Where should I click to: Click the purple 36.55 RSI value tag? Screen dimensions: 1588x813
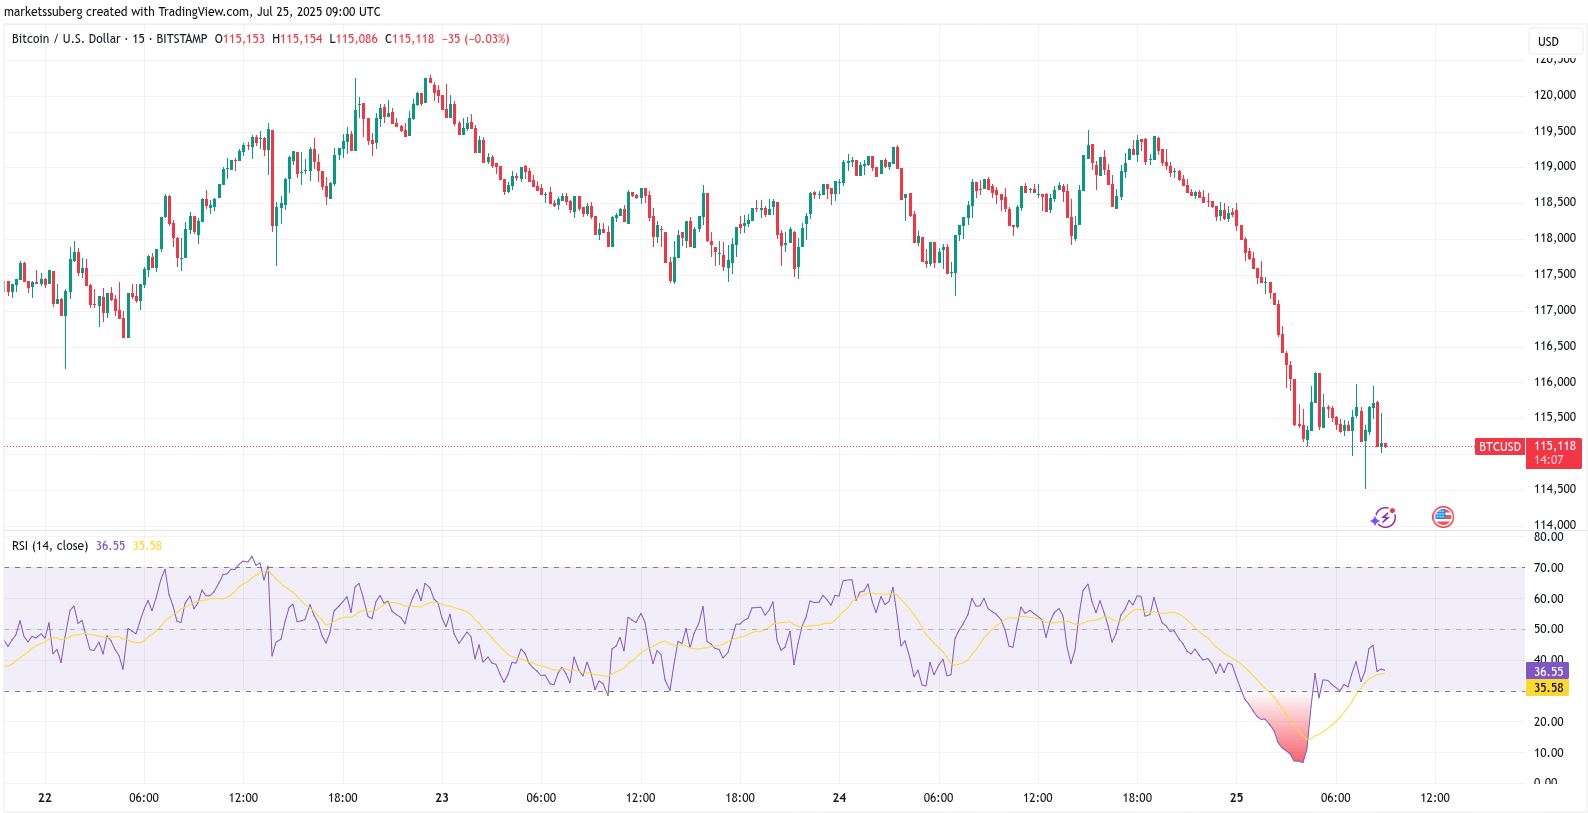pos(1548,671)
